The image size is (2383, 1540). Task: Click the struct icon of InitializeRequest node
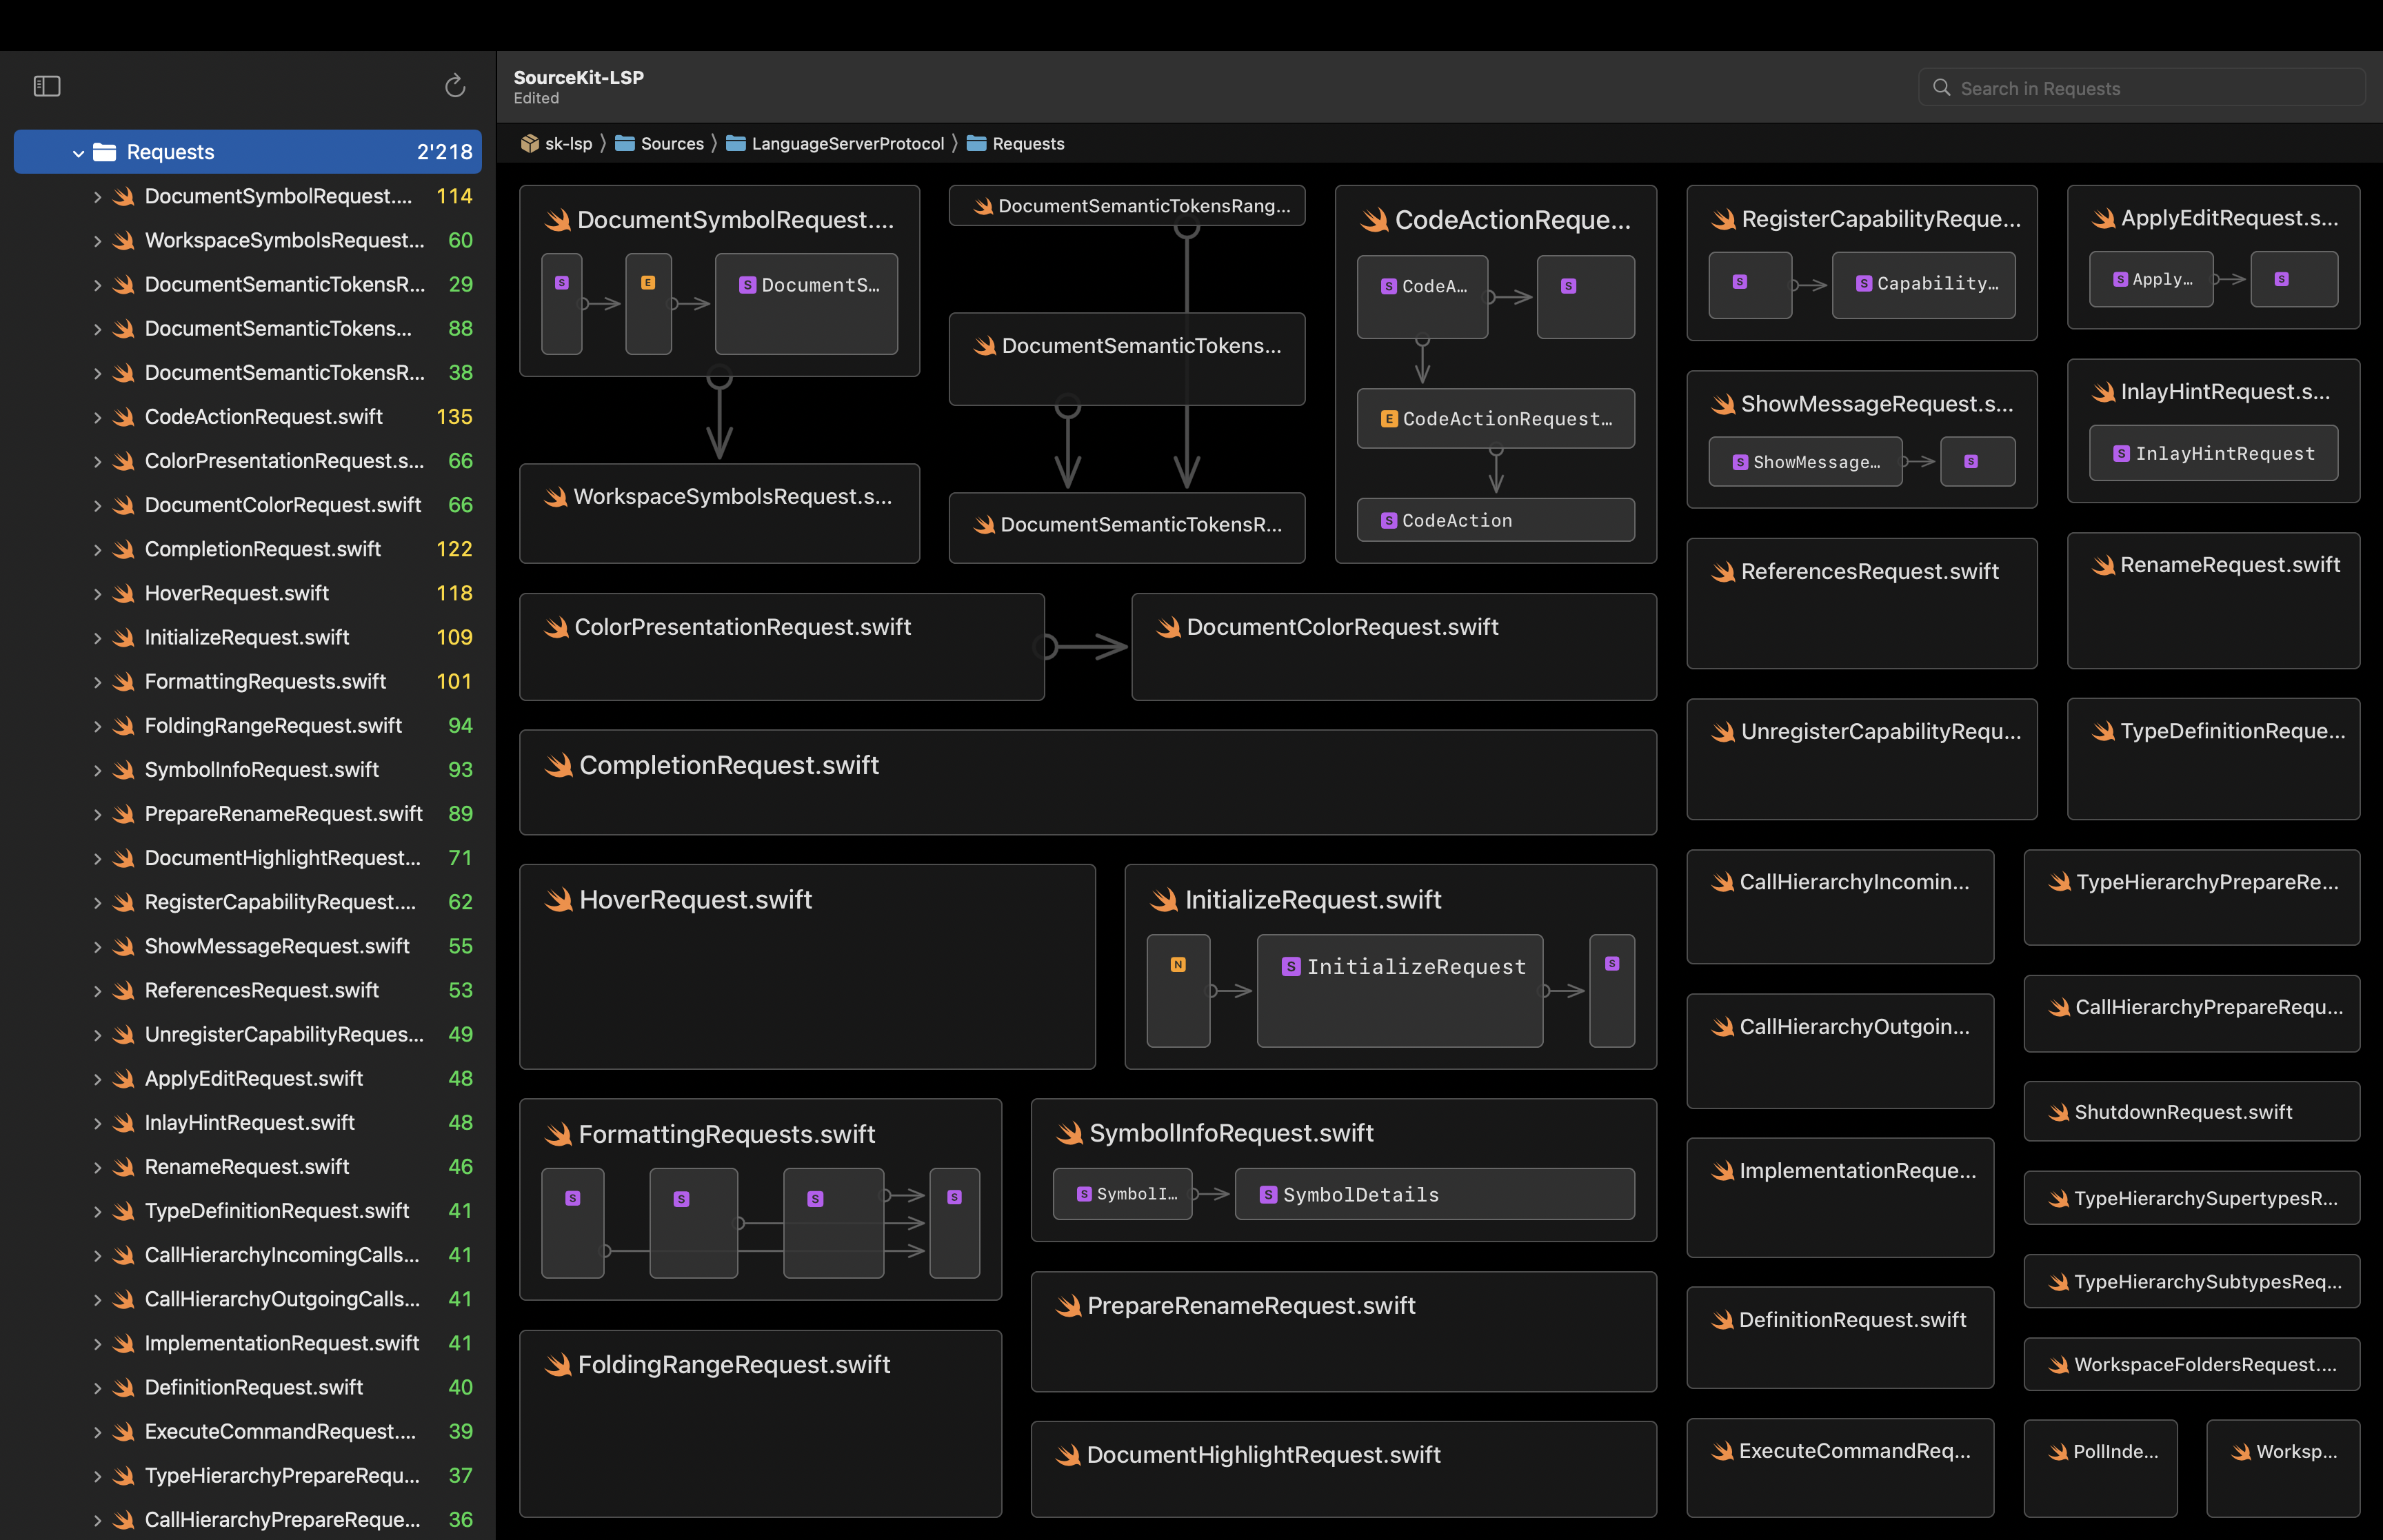tap(1291, 967)
